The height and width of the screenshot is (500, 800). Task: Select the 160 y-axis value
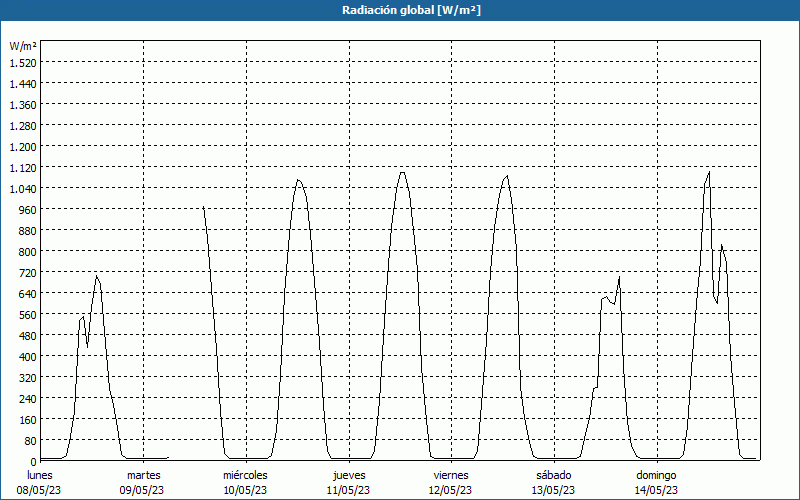tap(28, 420)
